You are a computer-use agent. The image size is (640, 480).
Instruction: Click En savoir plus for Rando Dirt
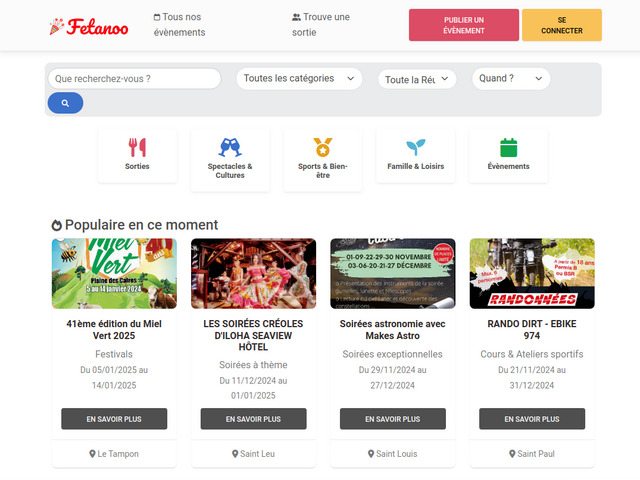(x=532, y=419)
